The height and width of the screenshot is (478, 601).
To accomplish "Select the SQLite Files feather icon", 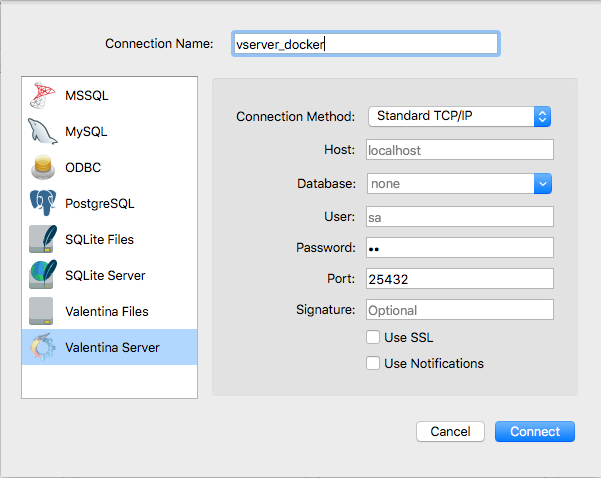I will tap(43, 239).
